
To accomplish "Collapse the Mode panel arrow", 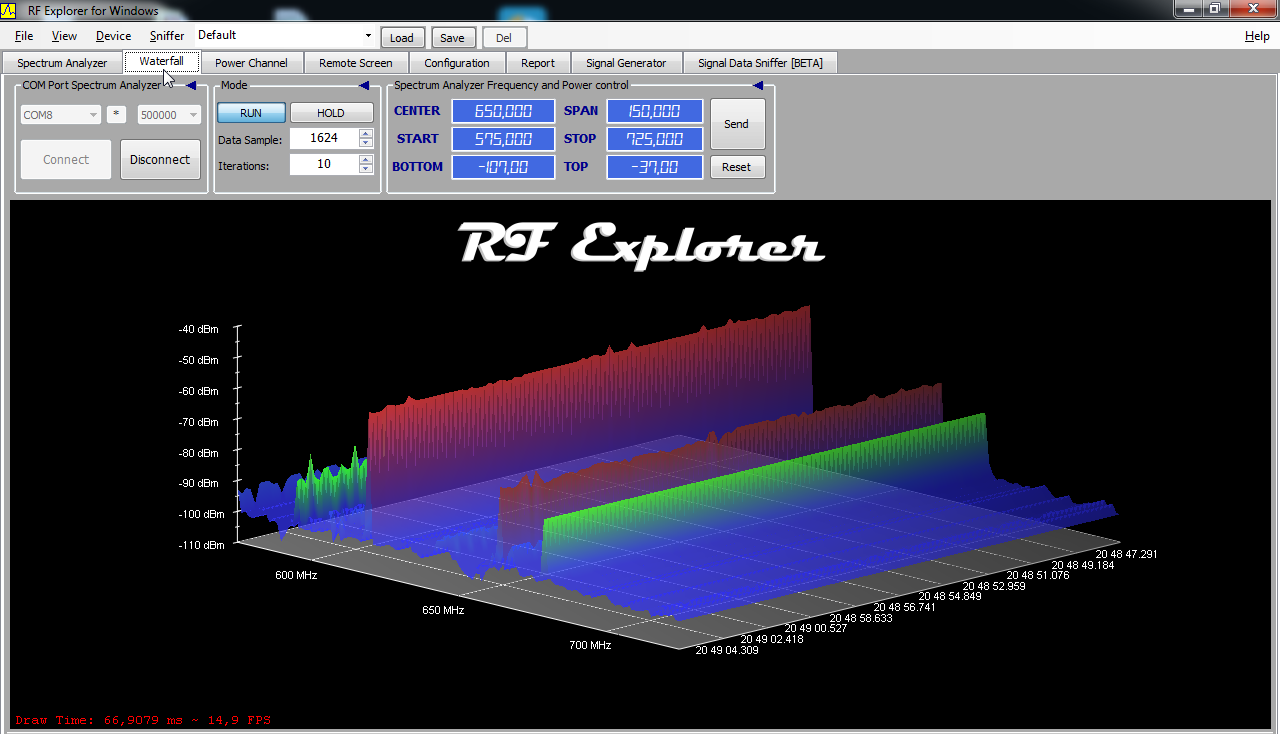I will [364, 86].
